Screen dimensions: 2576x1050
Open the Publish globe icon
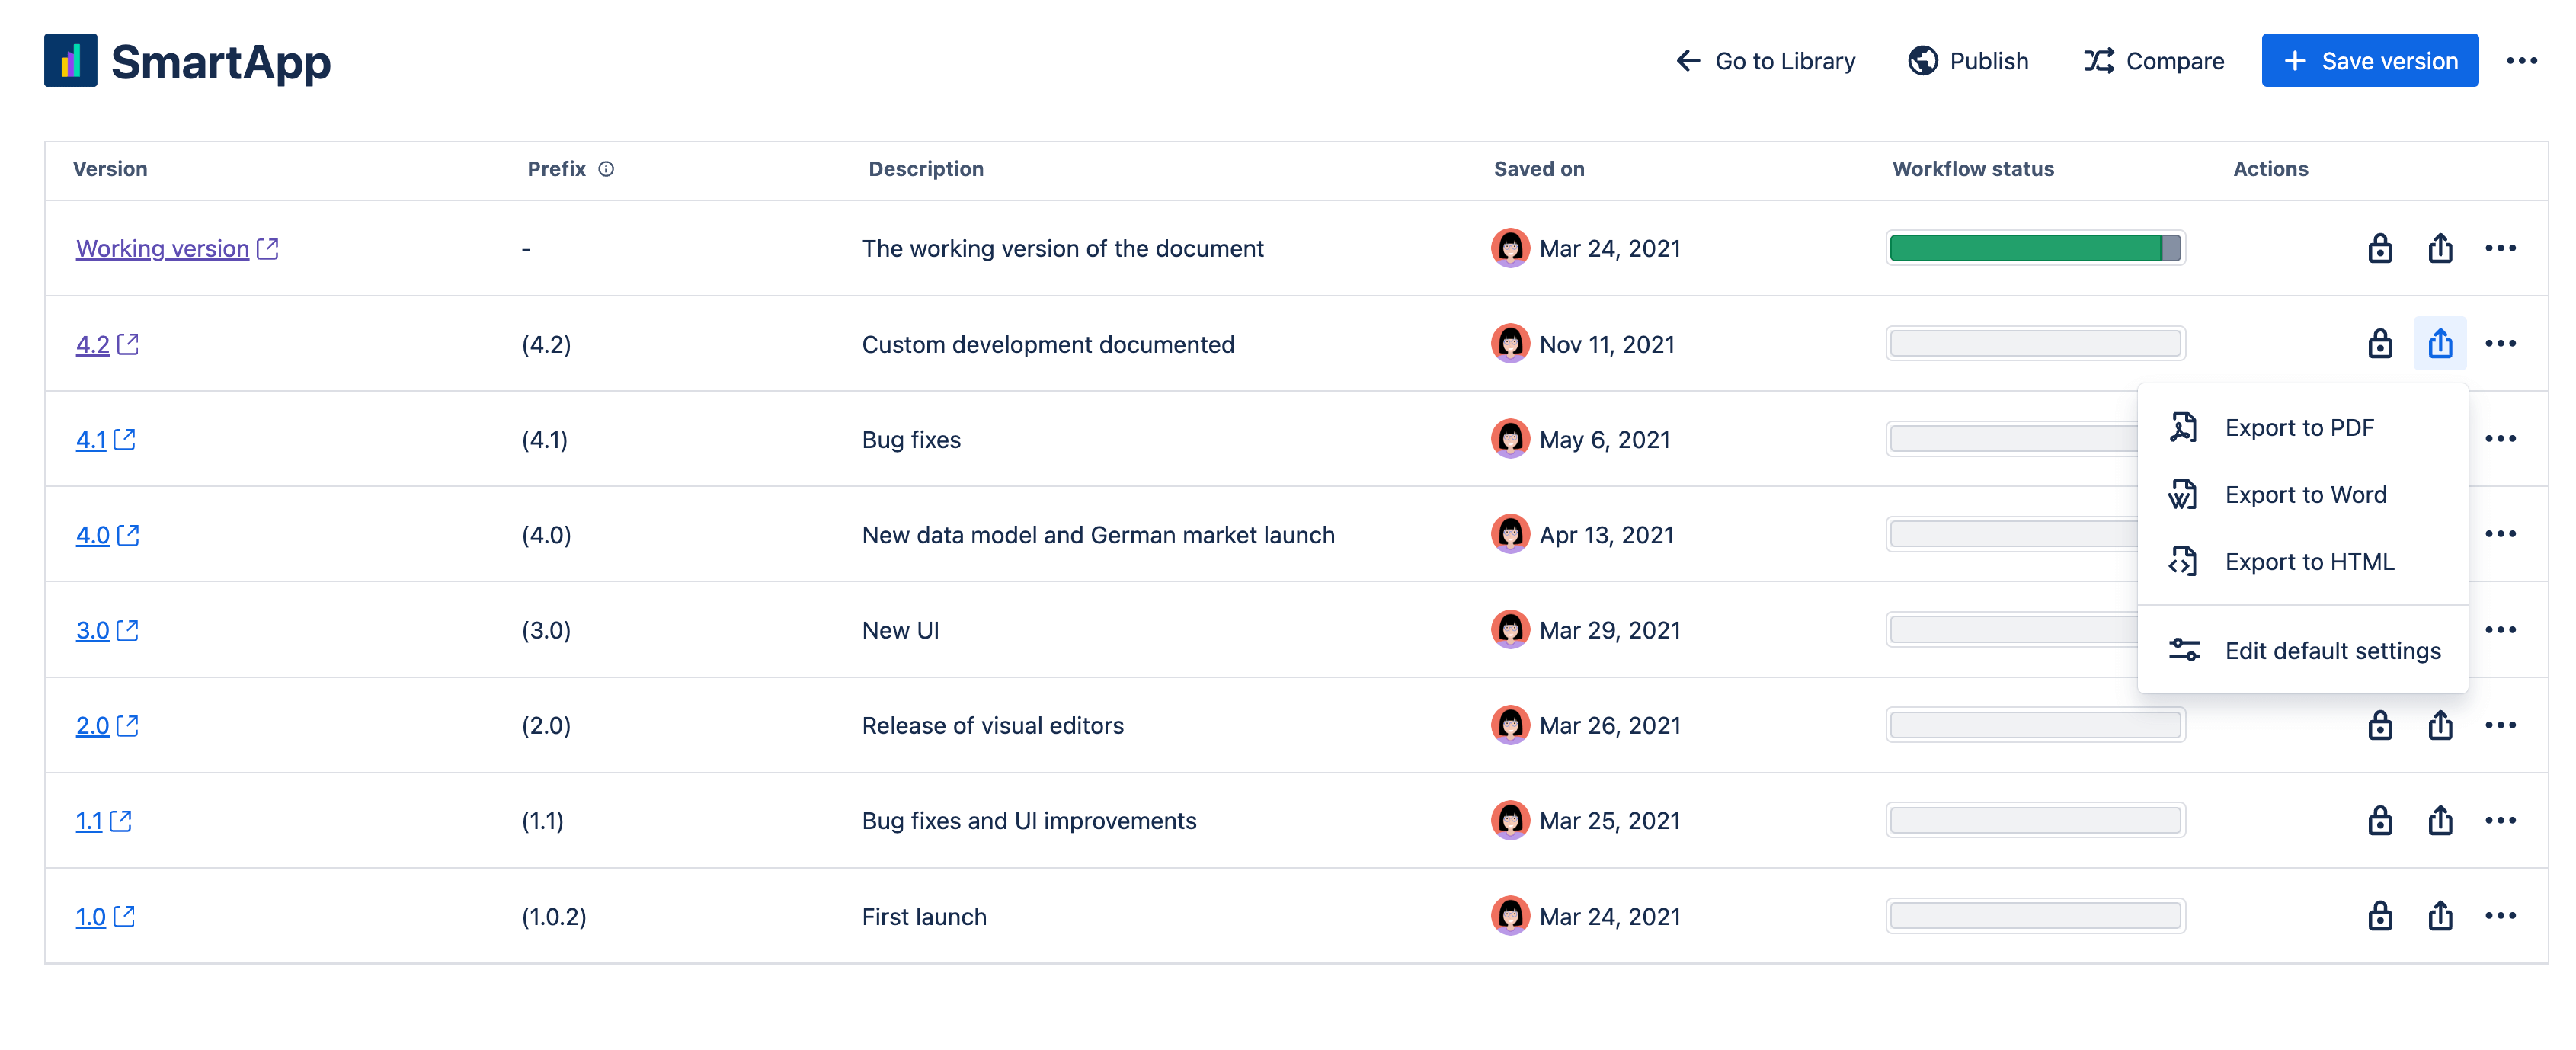[1922, 60]
